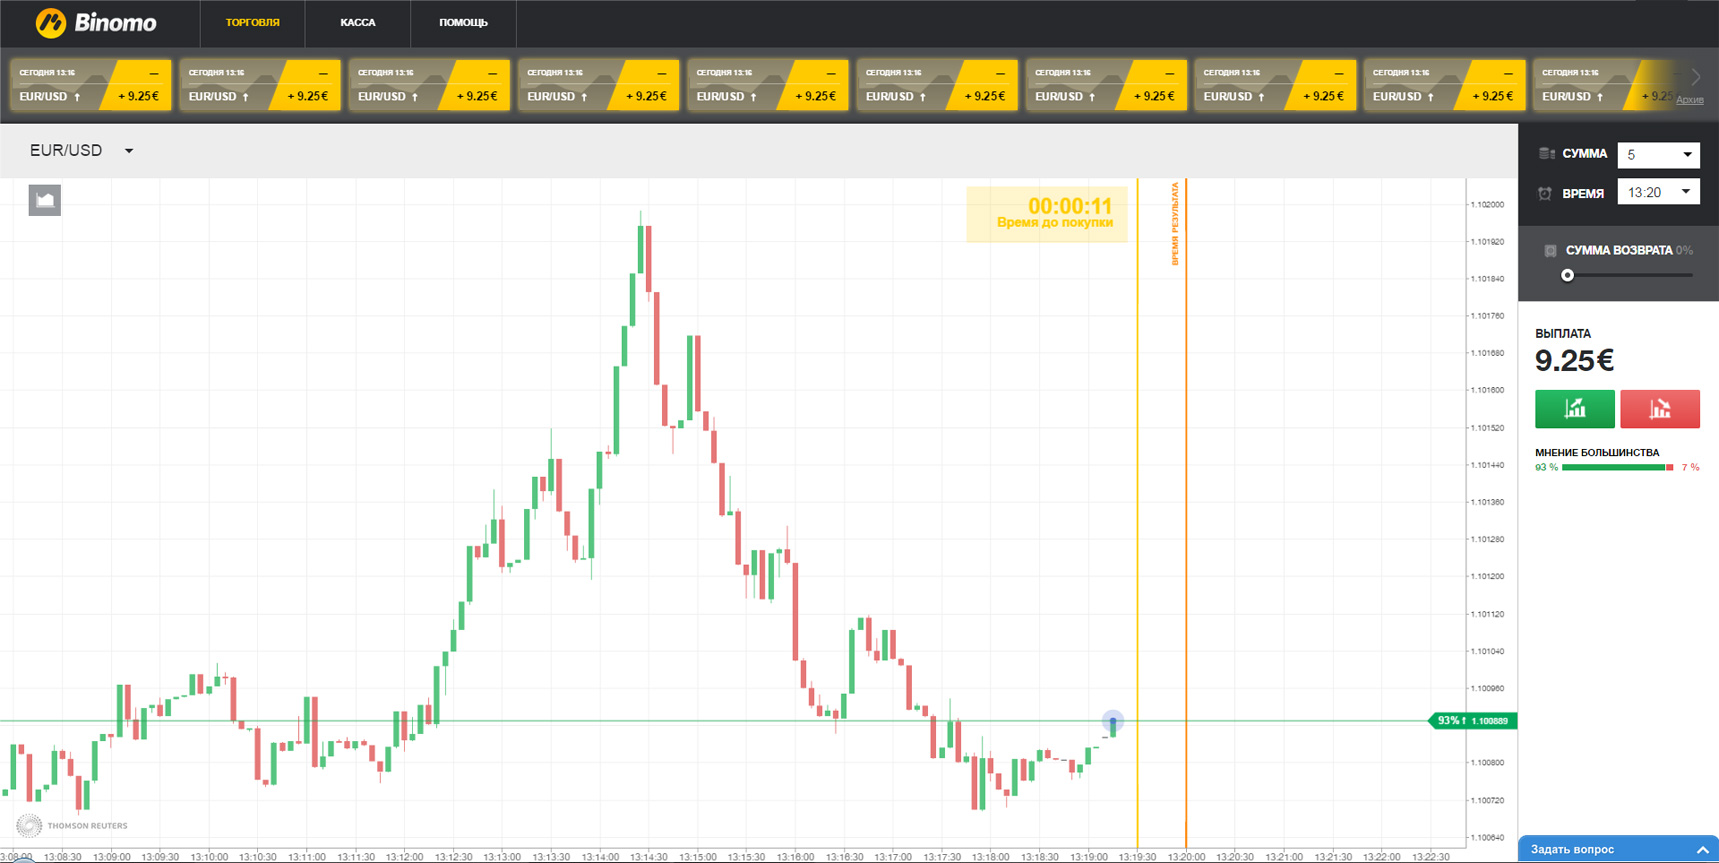Open the chart type icon button

pyautogui.click(x=45, y=200)
